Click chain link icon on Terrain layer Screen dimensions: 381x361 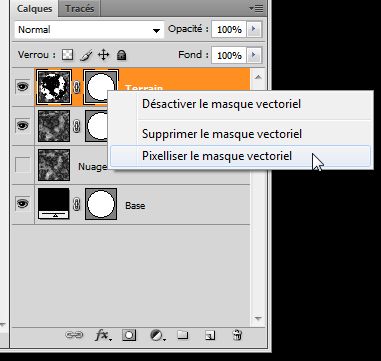click(77, 87)
